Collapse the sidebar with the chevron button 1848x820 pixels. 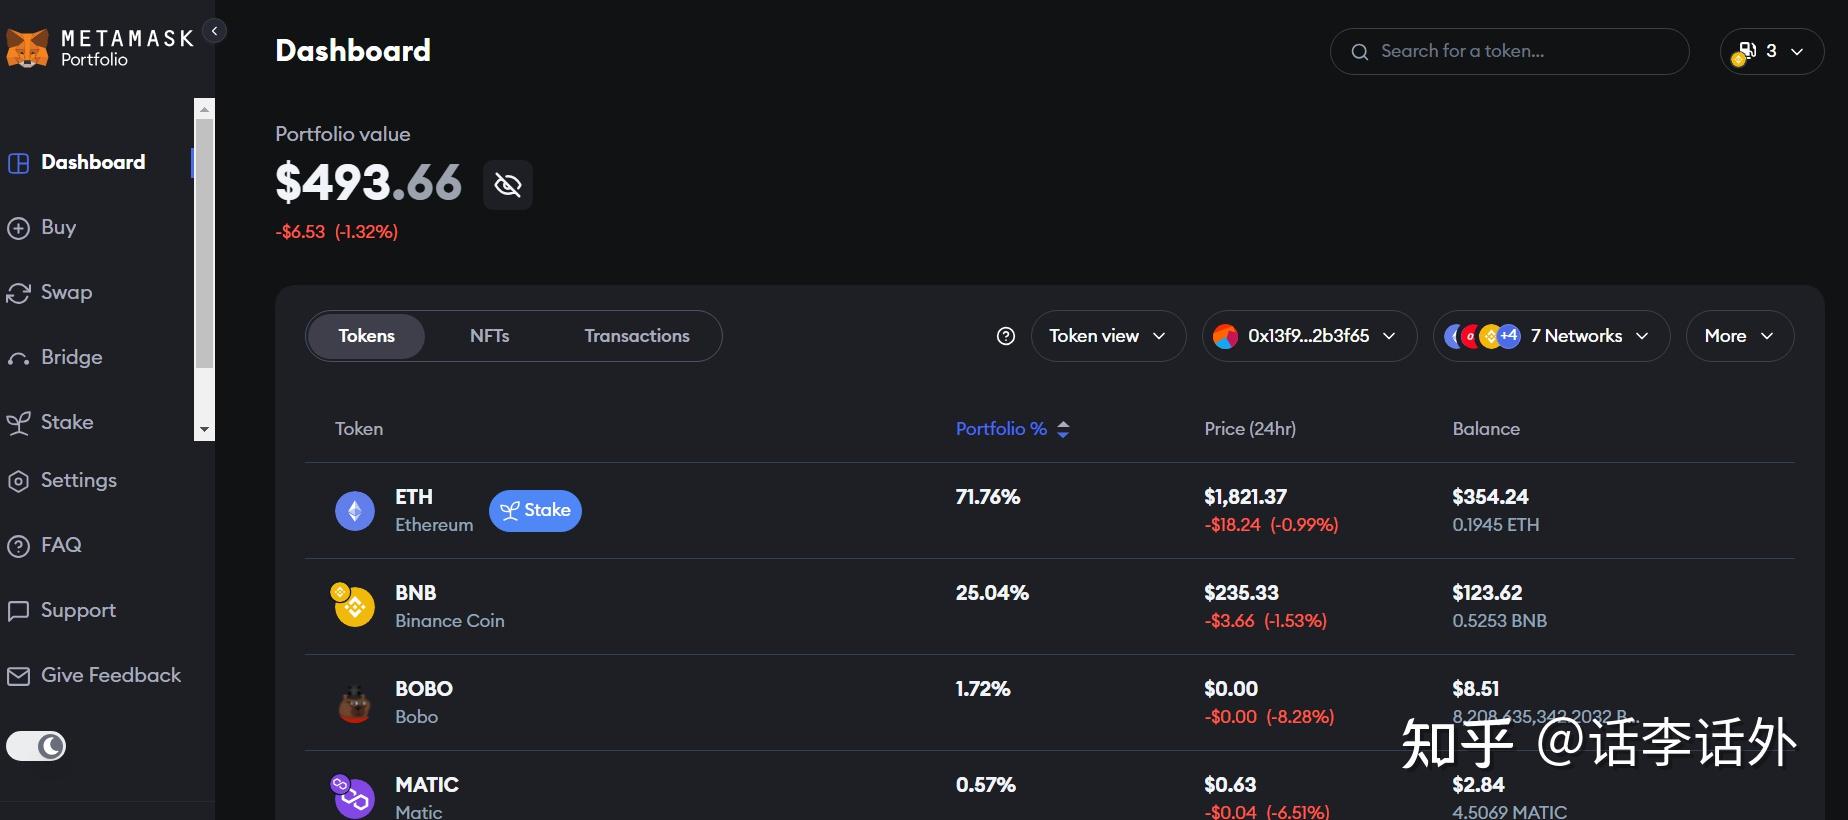[x=214, y=31]
